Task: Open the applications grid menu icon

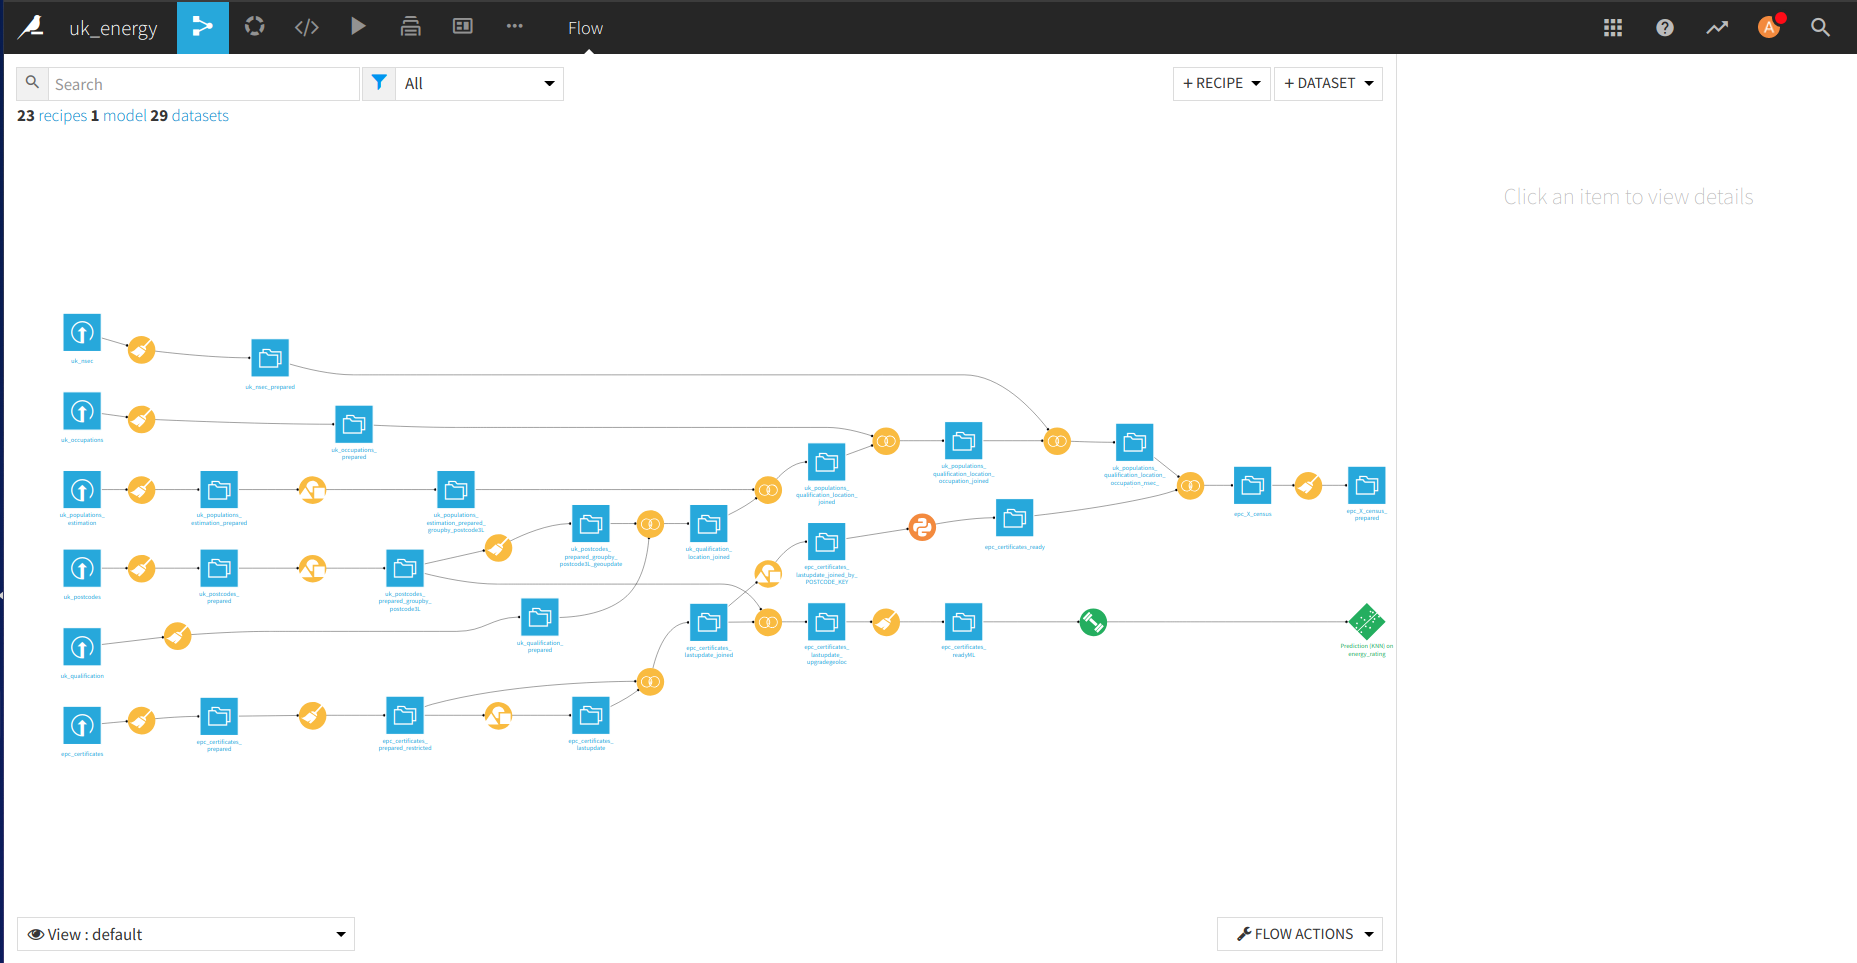Action: pyautogui.click(x=1612, y=28)
